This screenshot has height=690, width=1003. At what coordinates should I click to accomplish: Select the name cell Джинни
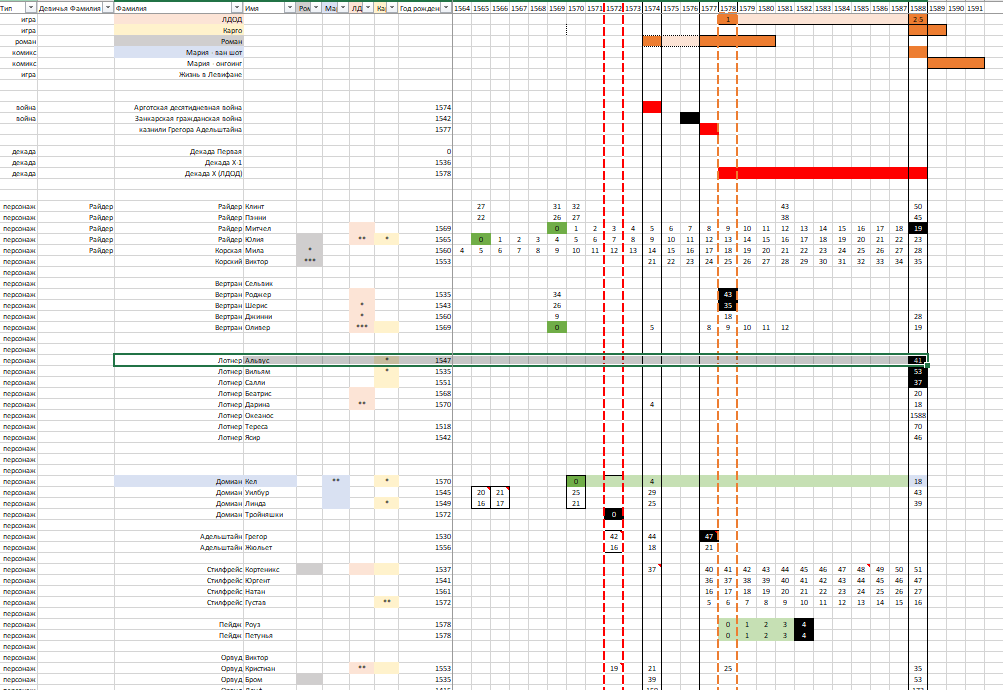click(270, 317)
